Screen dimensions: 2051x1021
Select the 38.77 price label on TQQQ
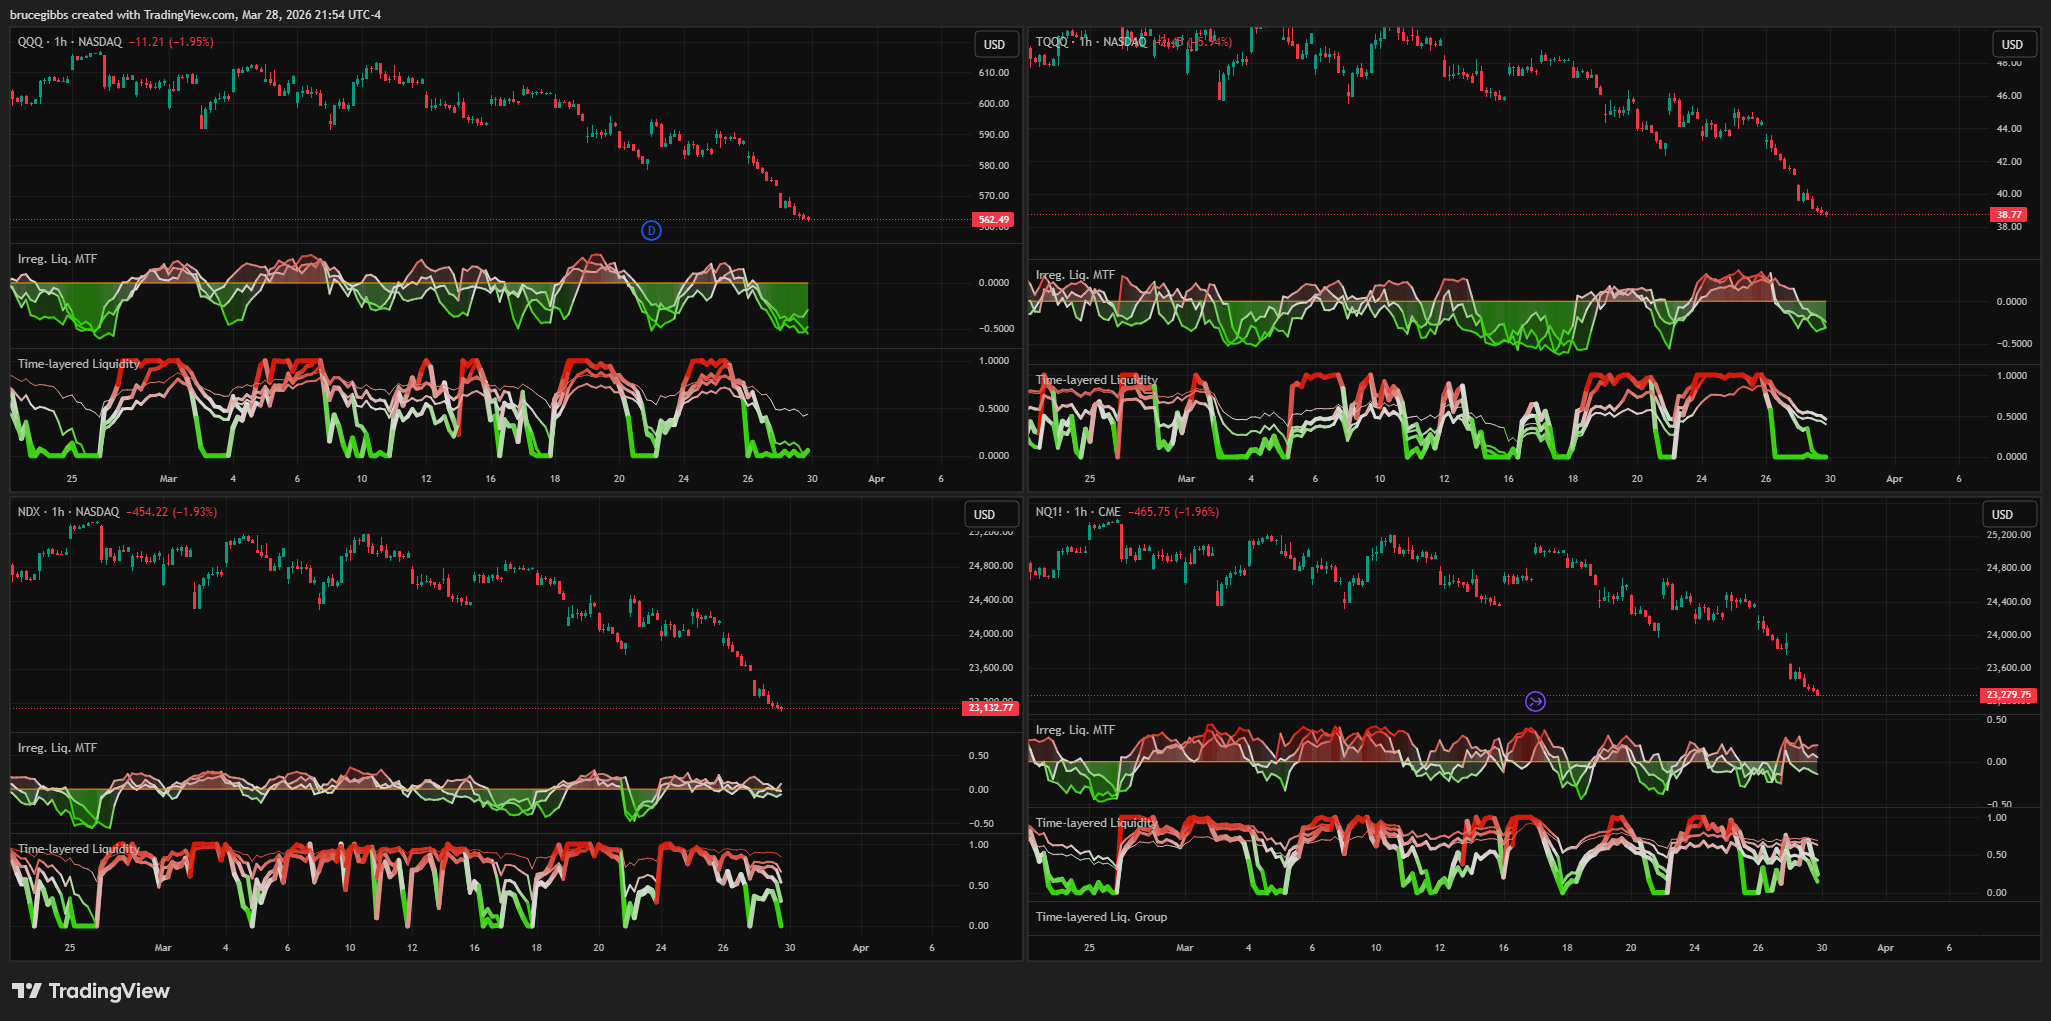pos(2009,215)
